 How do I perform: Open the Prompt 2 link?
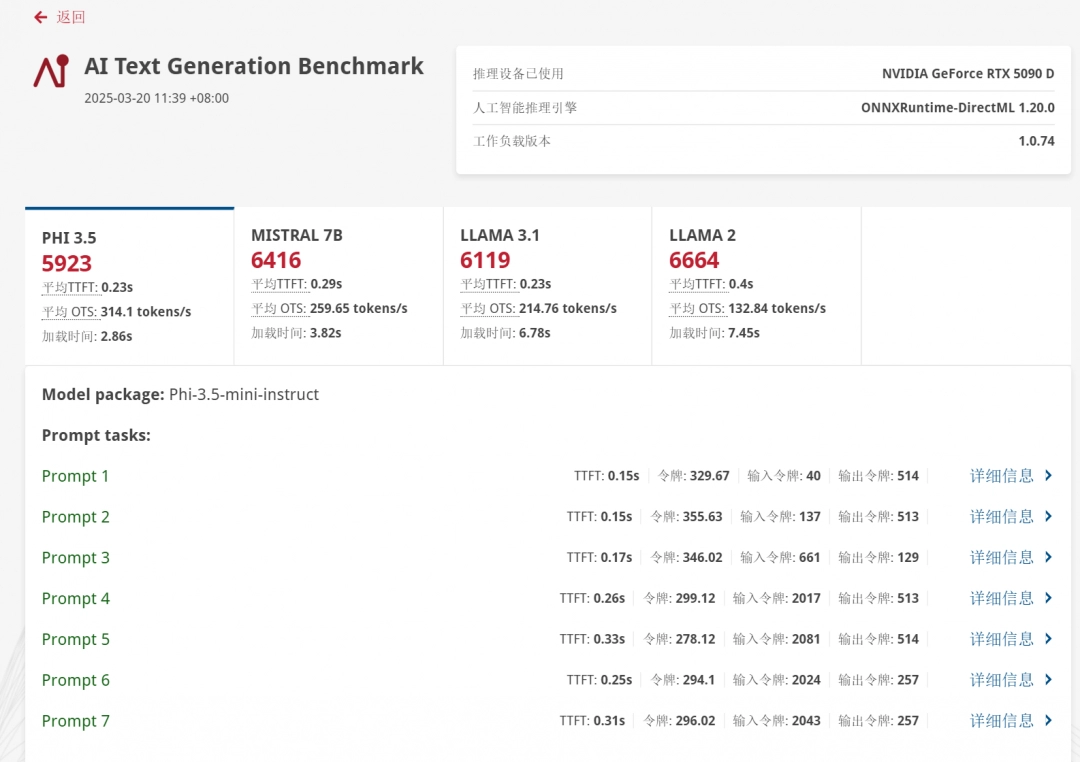tap(75, 517)
